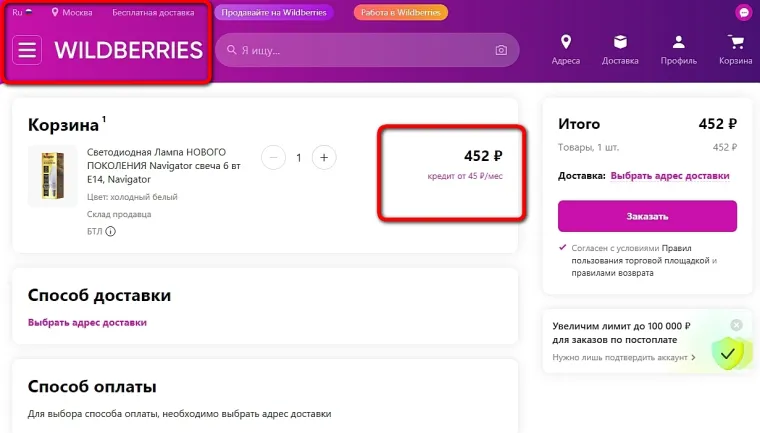Increase lamp quantity with plus
760x433 pixels.
point(324,157)
